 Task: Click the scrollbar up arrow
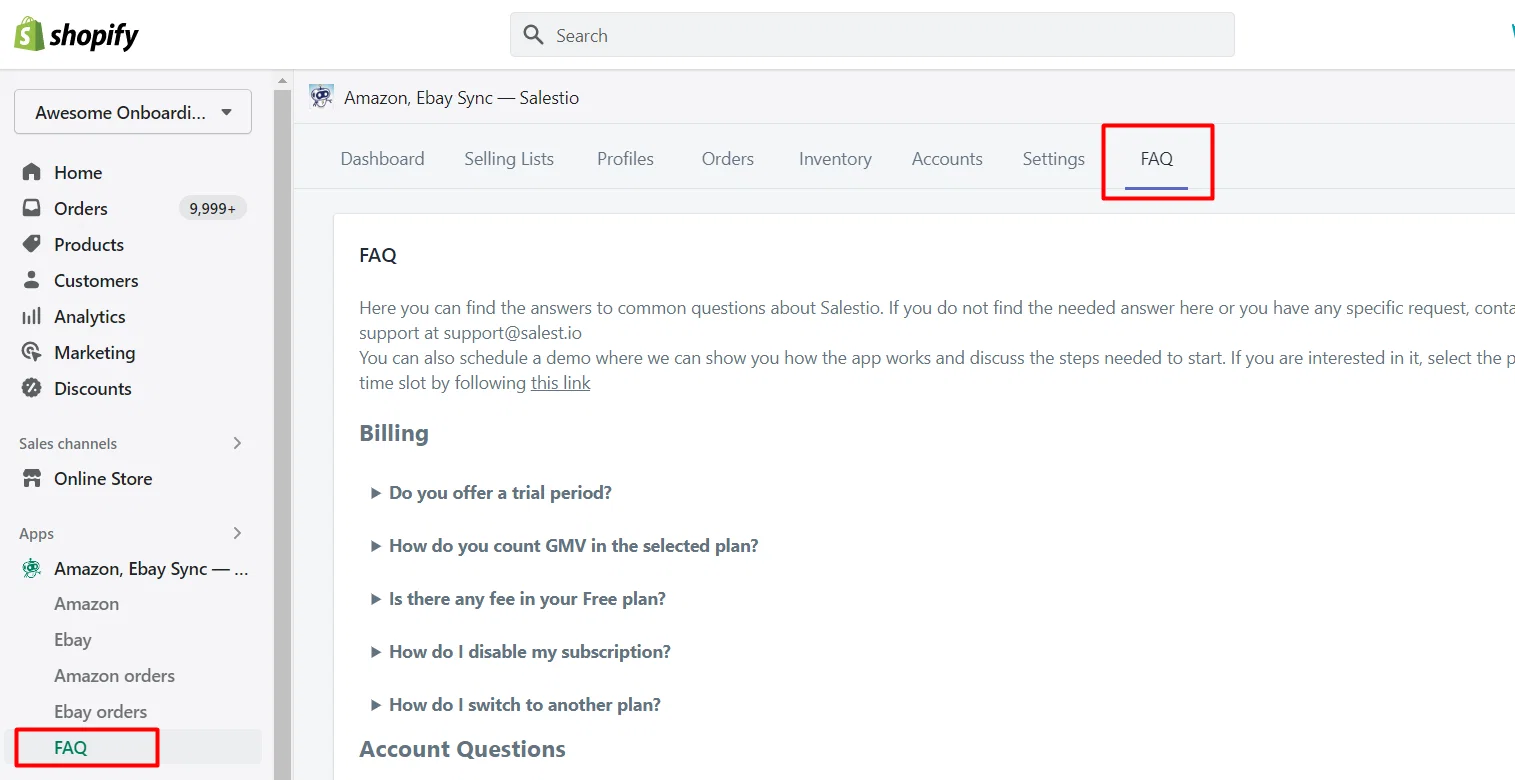pos(282,80)
